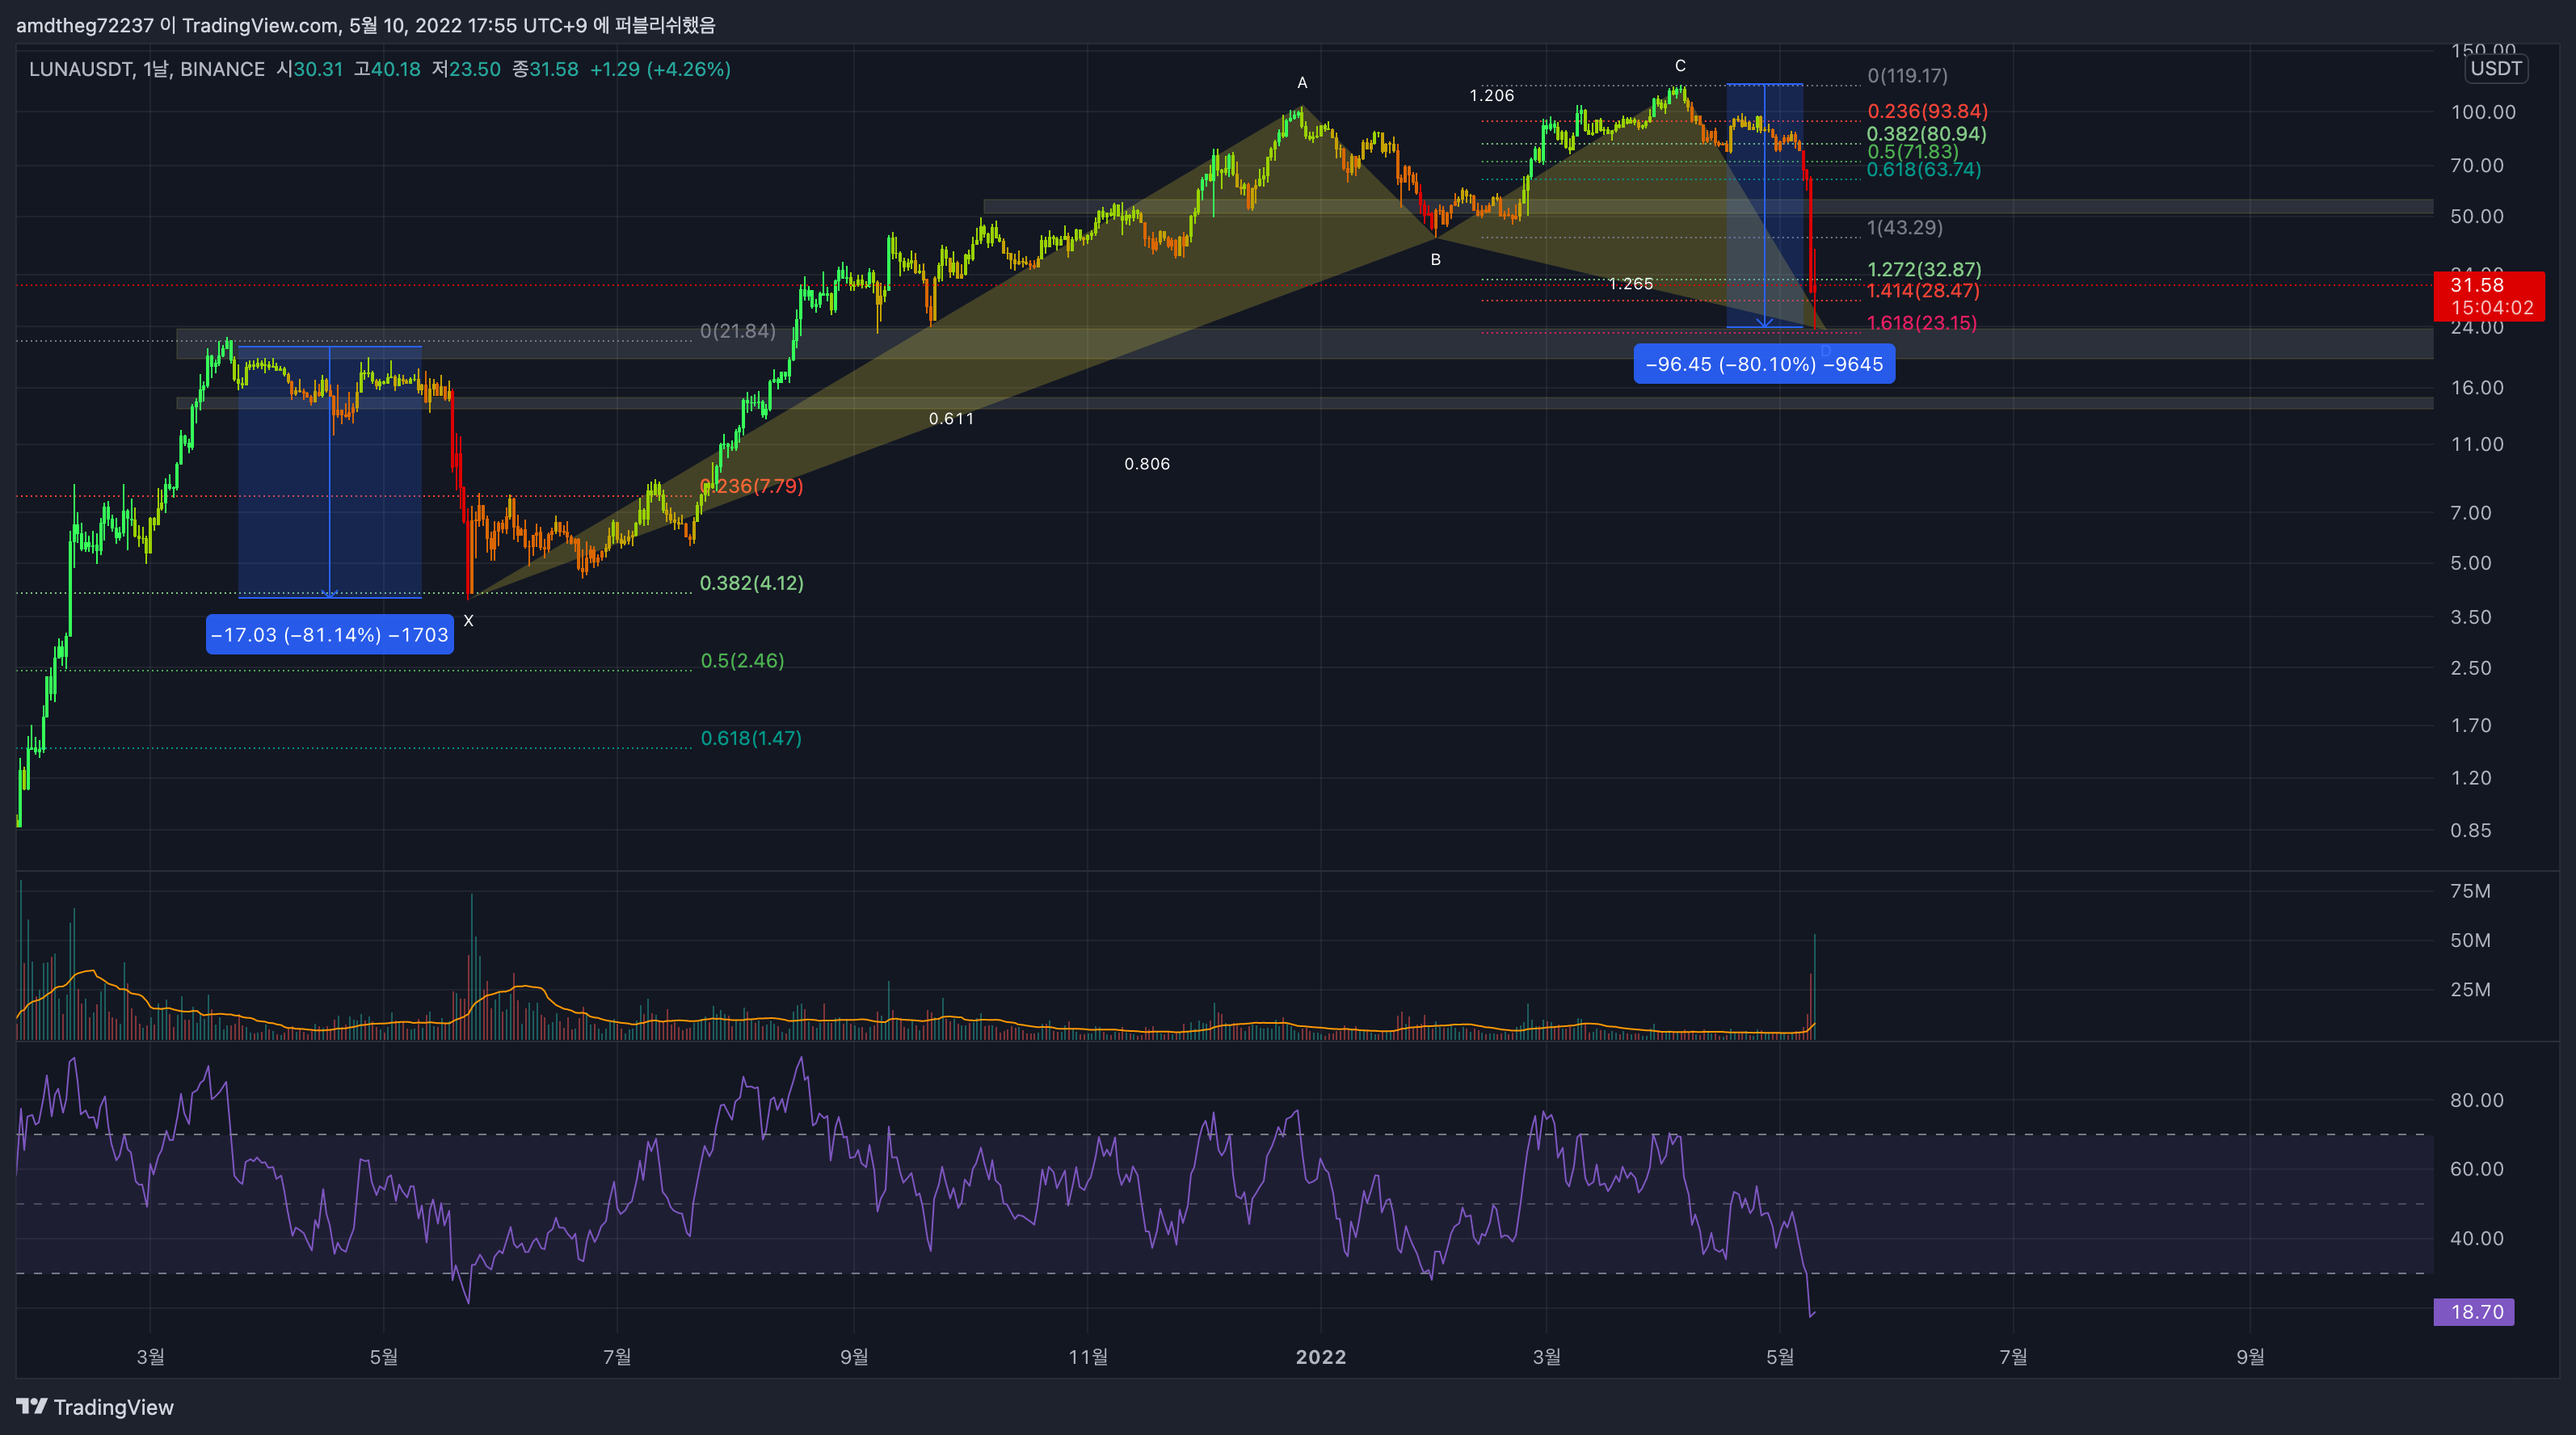This screenshot has height=1435, width=2576.
Task: Click the LUNAUSDT symbol title text
Action: [80, 69]
